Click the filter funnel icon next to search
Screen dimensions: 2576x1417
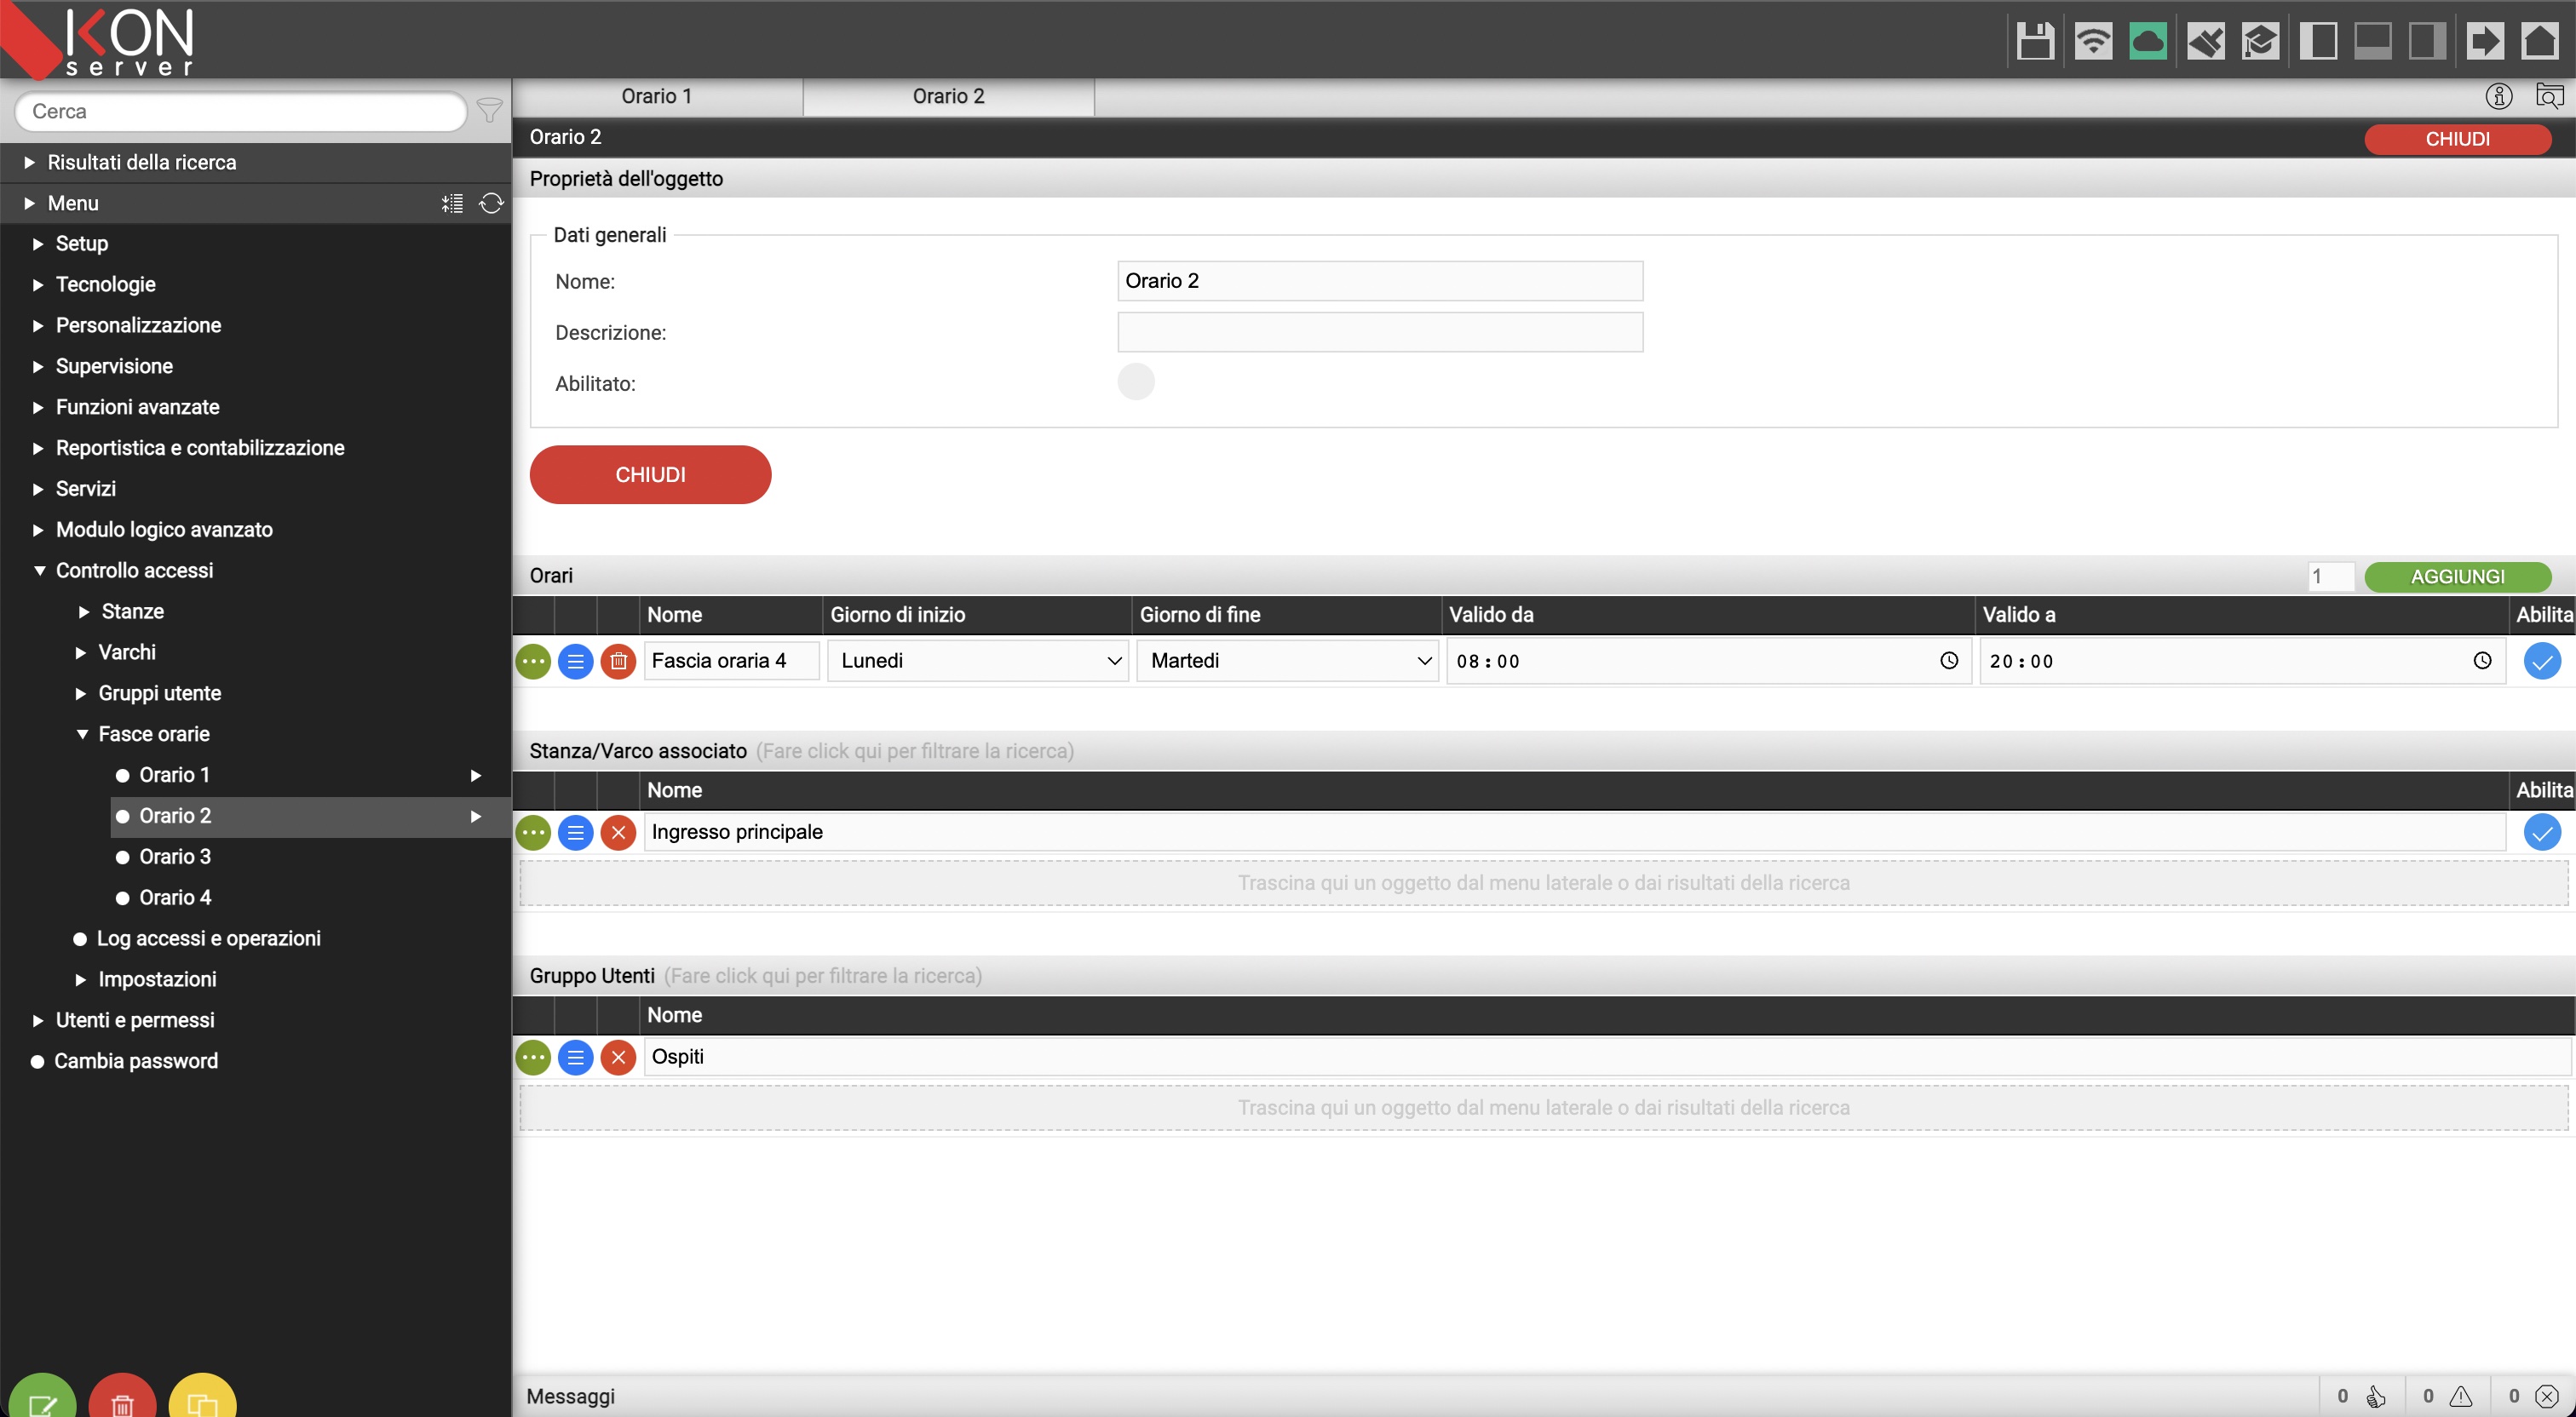coord(489,110)
